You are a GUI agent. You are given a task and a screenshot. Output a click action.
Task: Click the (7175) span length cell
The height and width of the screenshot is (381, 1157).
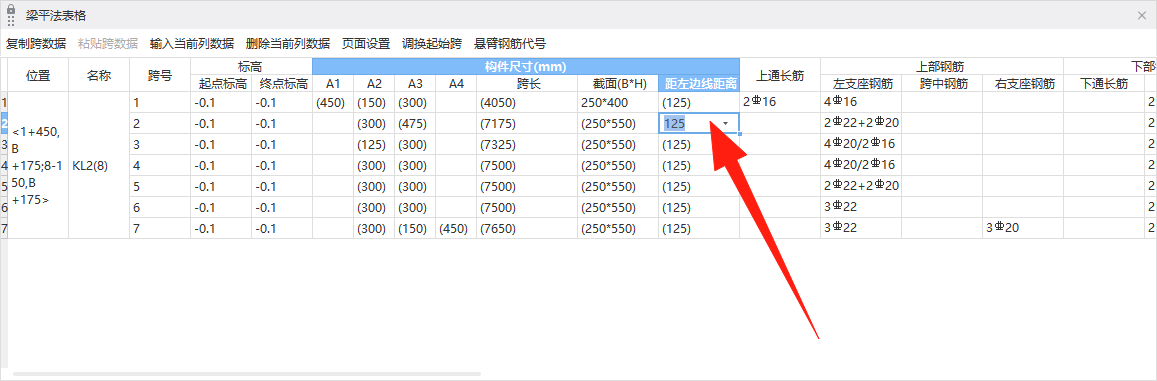tap(527, 124)
